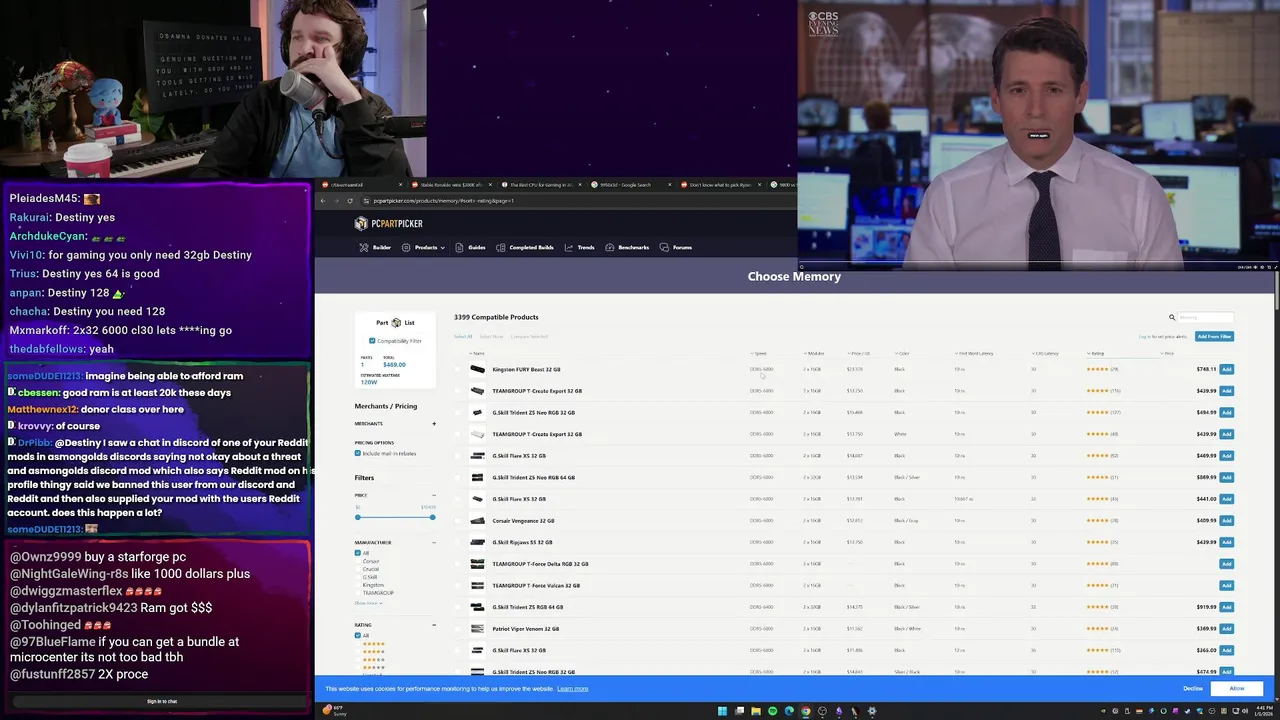Expand the Merchants section plus icon

[x=434, y=424]
